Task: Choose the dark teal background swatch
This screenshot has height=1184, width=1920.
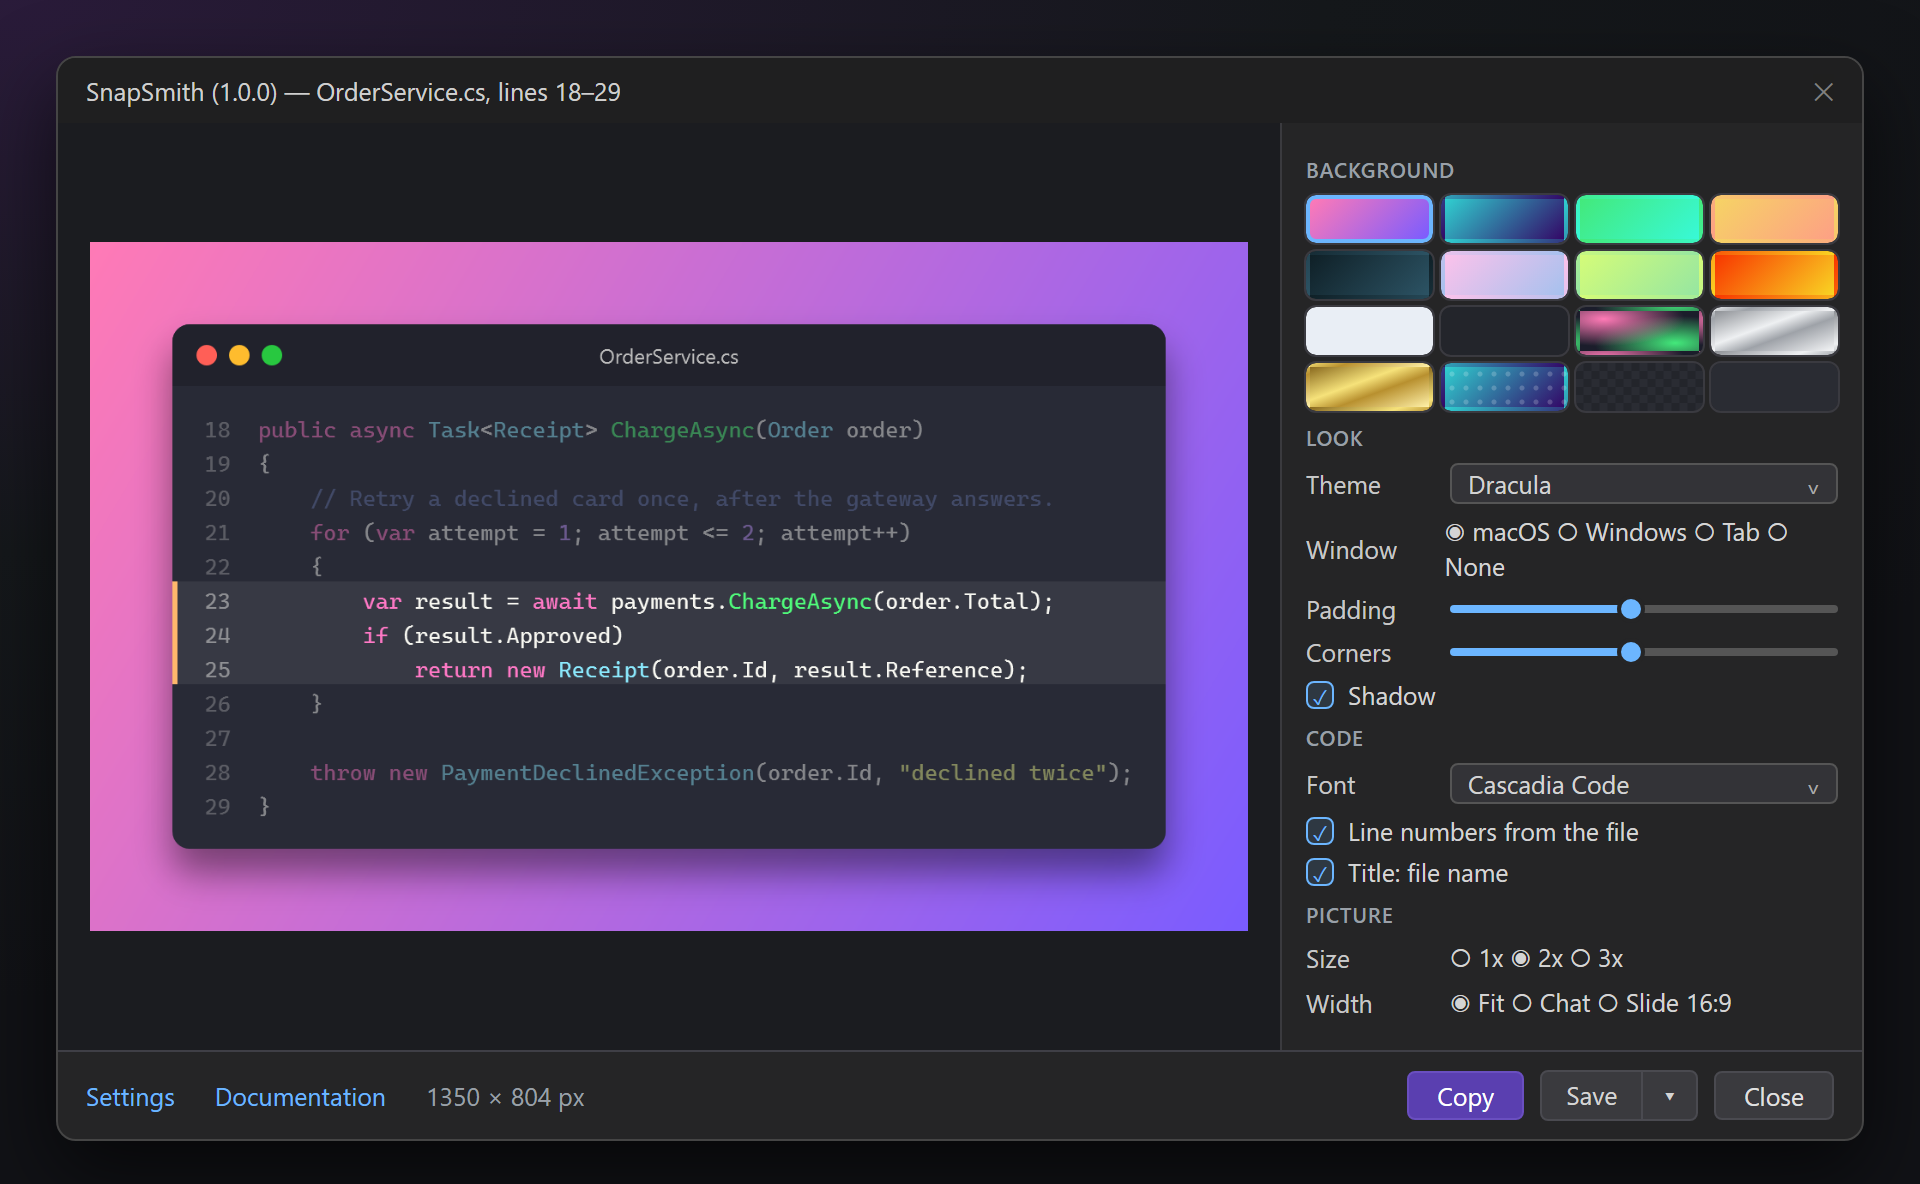Action: [x=1369, y=275]
